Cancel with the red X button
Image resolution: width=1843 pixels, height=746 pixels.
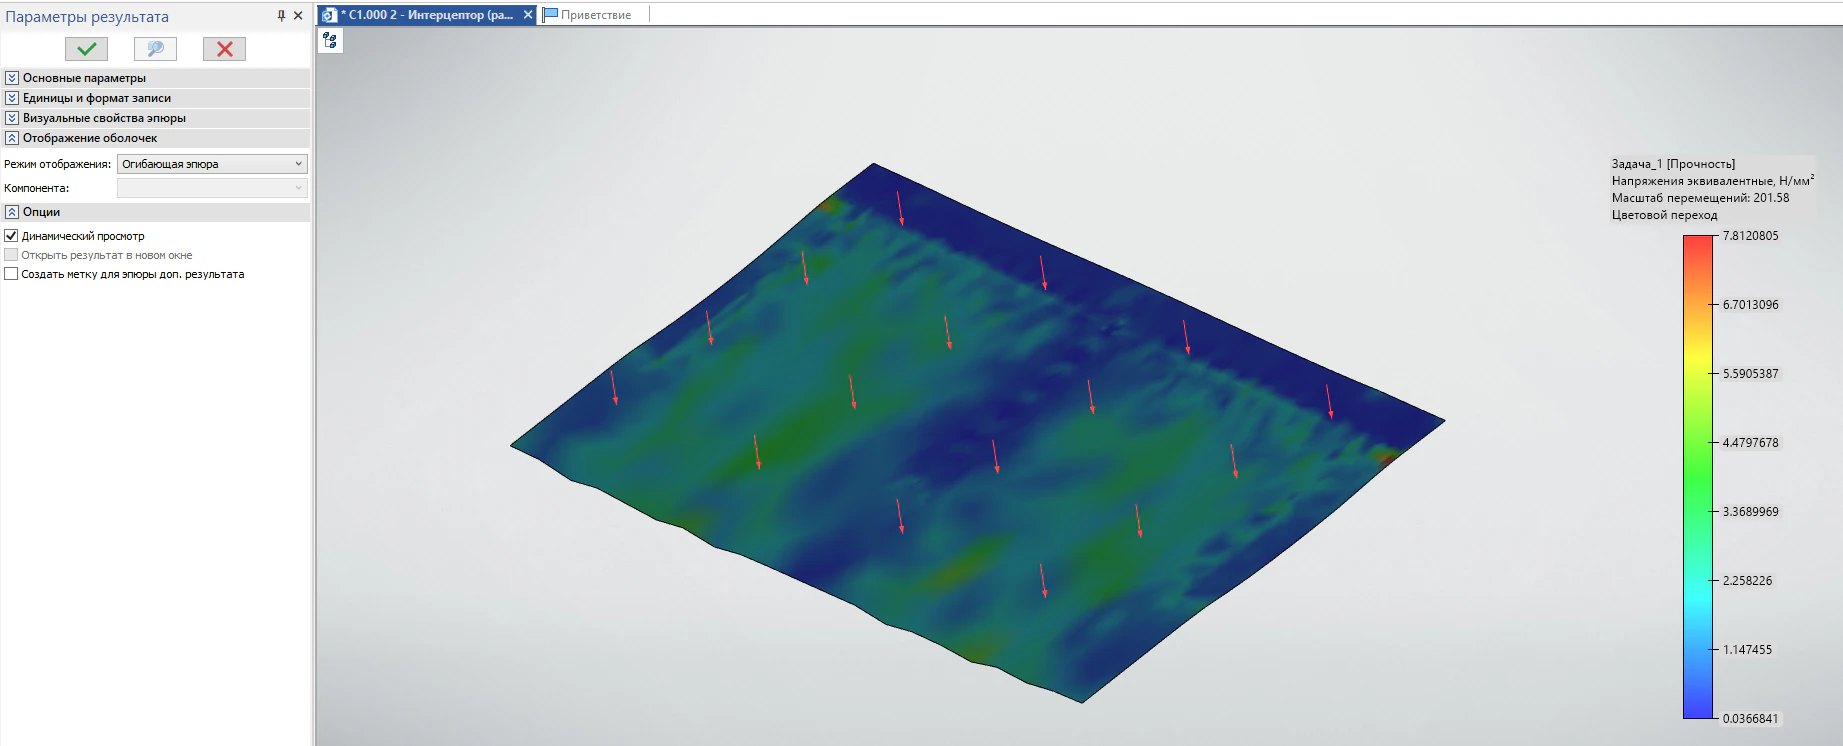(x=224, y=49)
